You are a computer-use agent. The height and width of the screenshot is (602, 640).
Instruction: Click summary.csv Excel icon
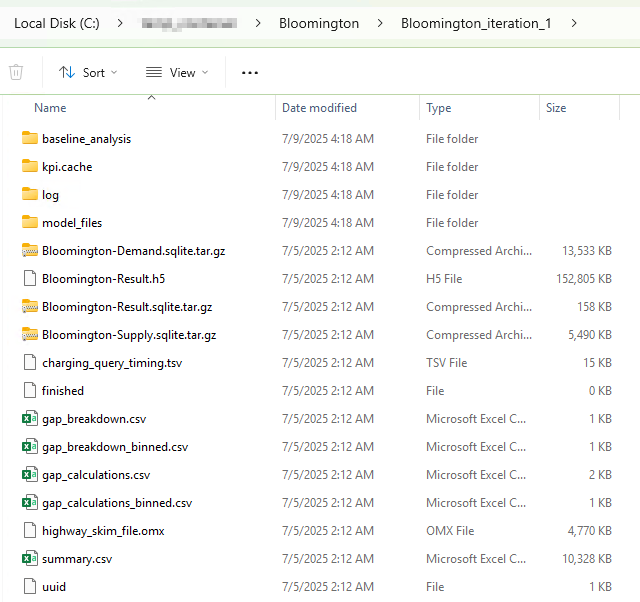point(30,558)
